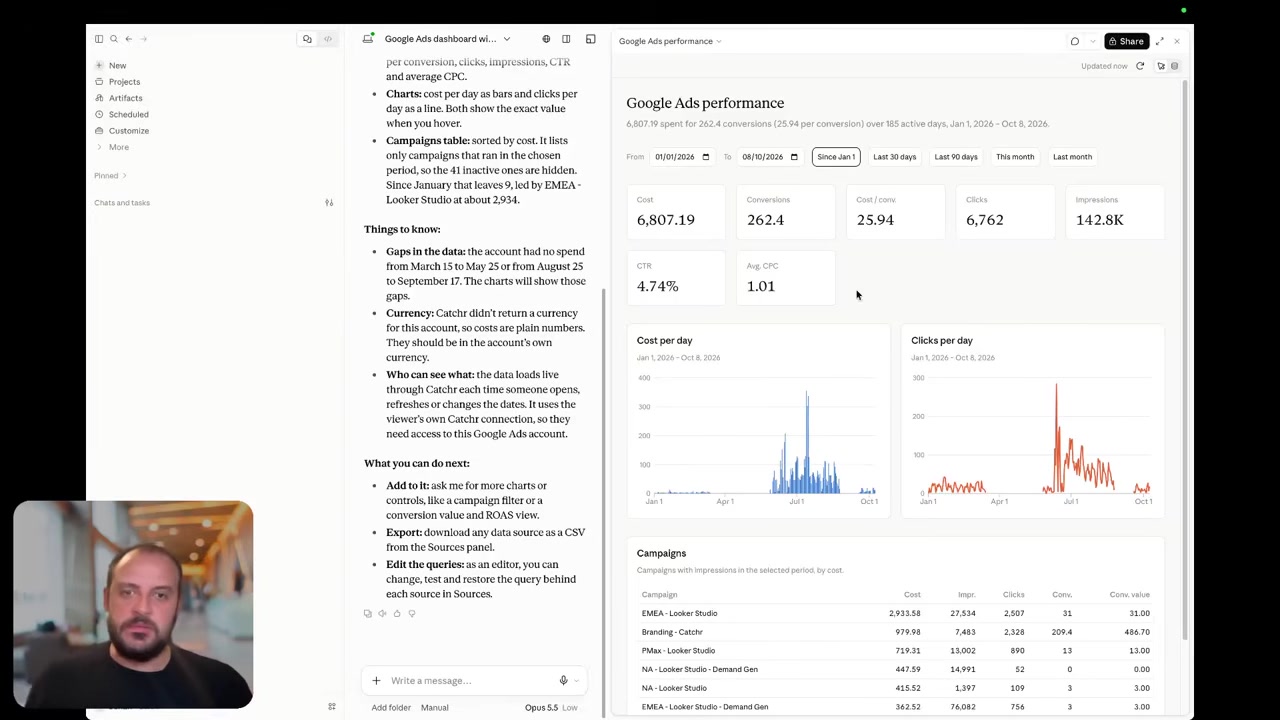Click the From date field 01/01/2026

click(681, 157)
